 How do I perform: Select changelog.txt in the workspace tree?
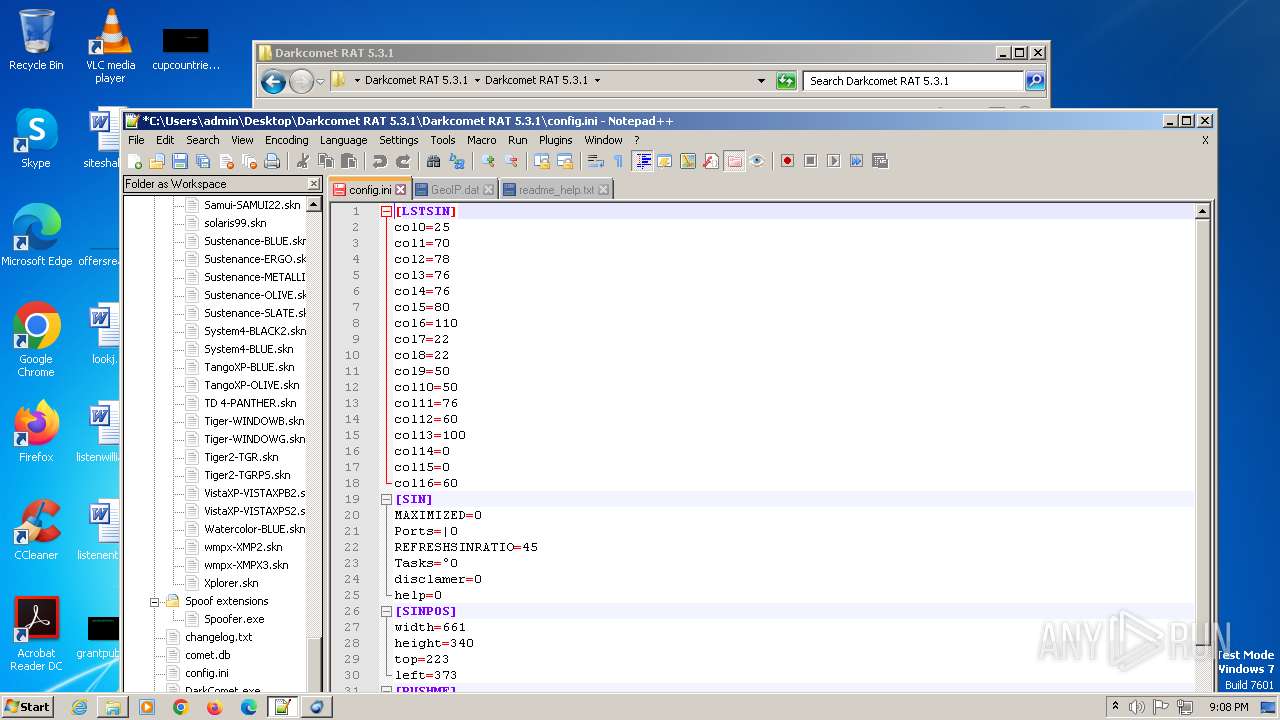tap(218, 637)
